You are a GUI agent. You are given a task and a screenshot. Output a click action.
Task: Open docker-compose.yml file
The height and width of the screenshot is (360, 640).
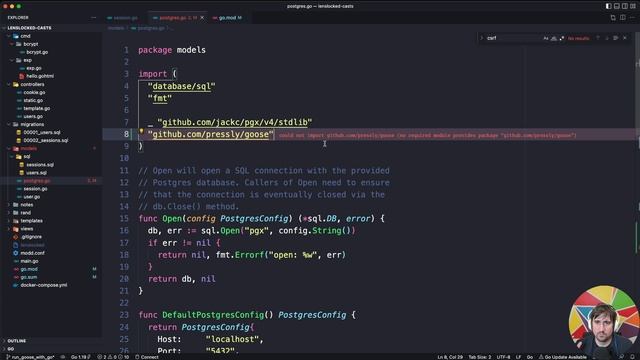point(44,285)
